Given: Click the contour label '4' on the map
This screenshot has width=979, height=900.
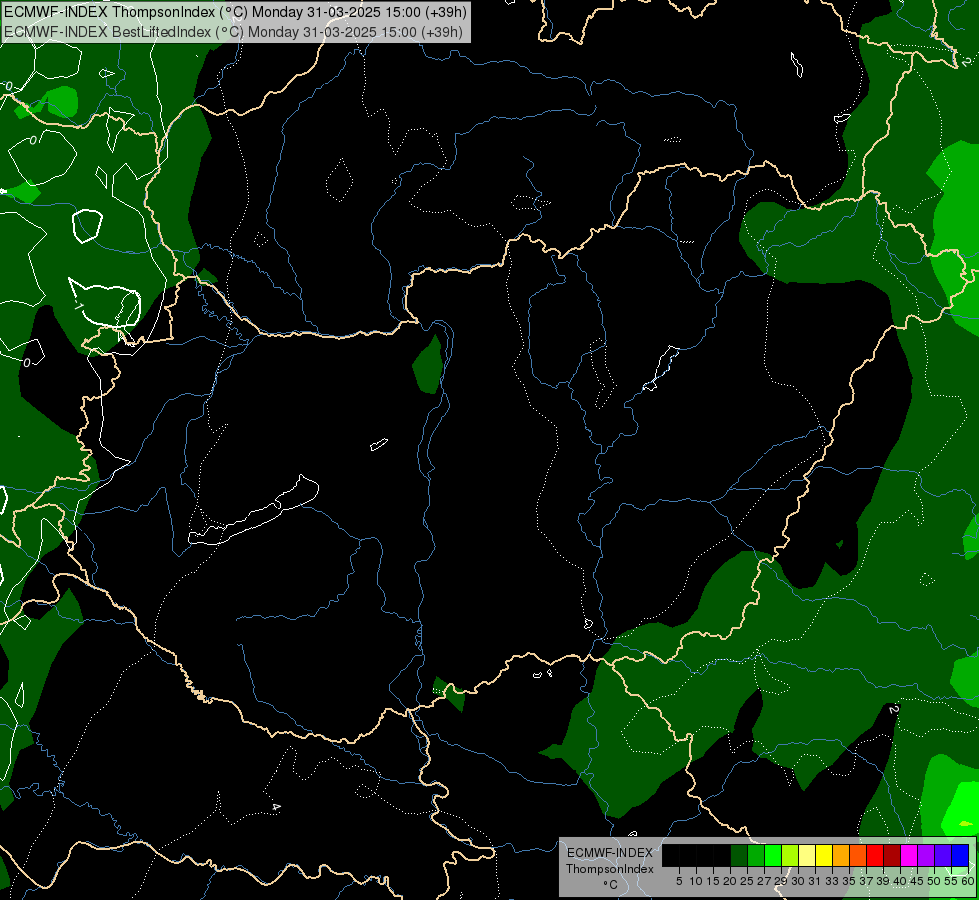Looking at the screenshot, I should [276, 807].
